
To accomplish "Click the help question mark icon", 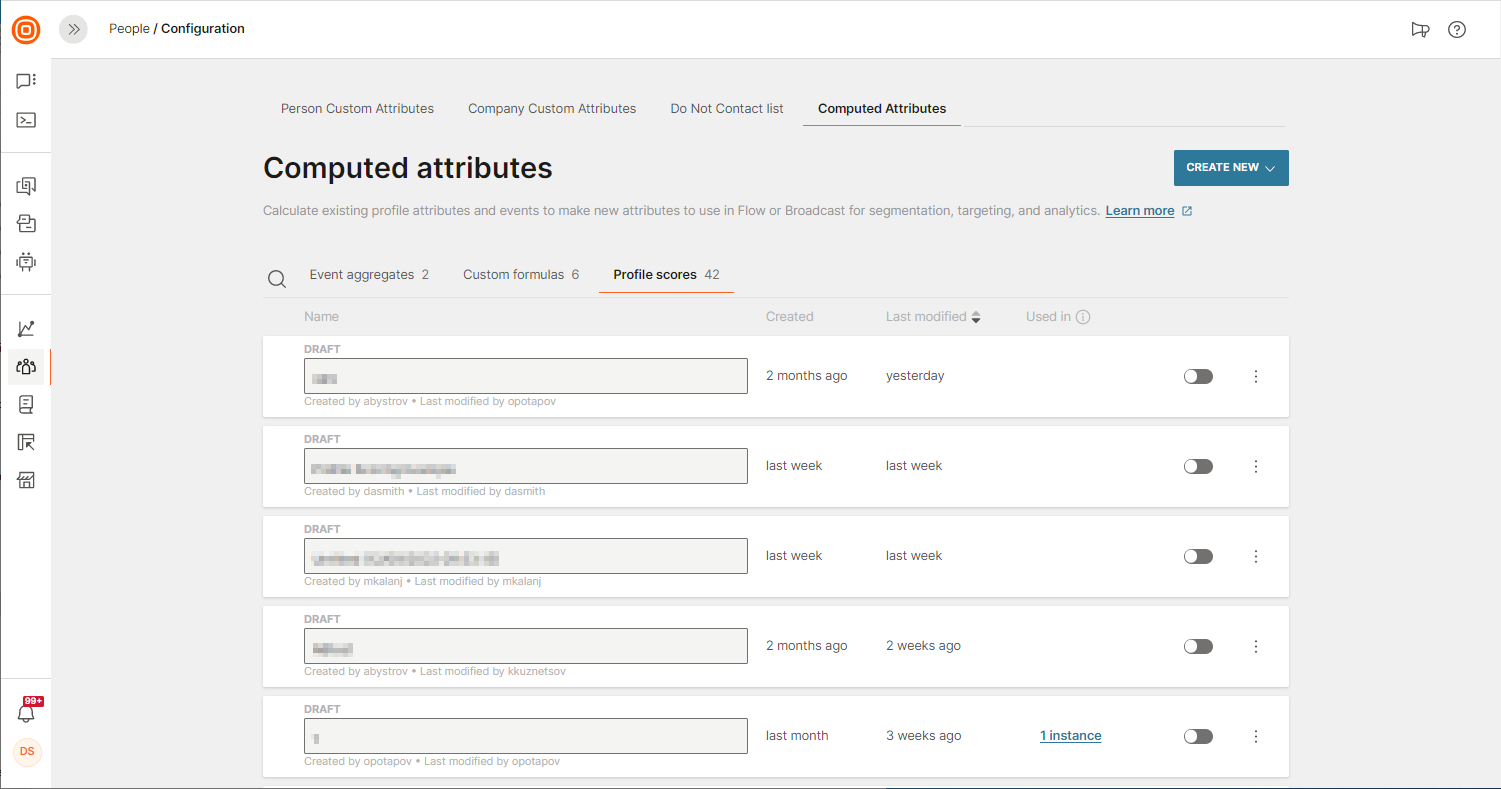I will pyautogui.click(x=1457, y=29).
